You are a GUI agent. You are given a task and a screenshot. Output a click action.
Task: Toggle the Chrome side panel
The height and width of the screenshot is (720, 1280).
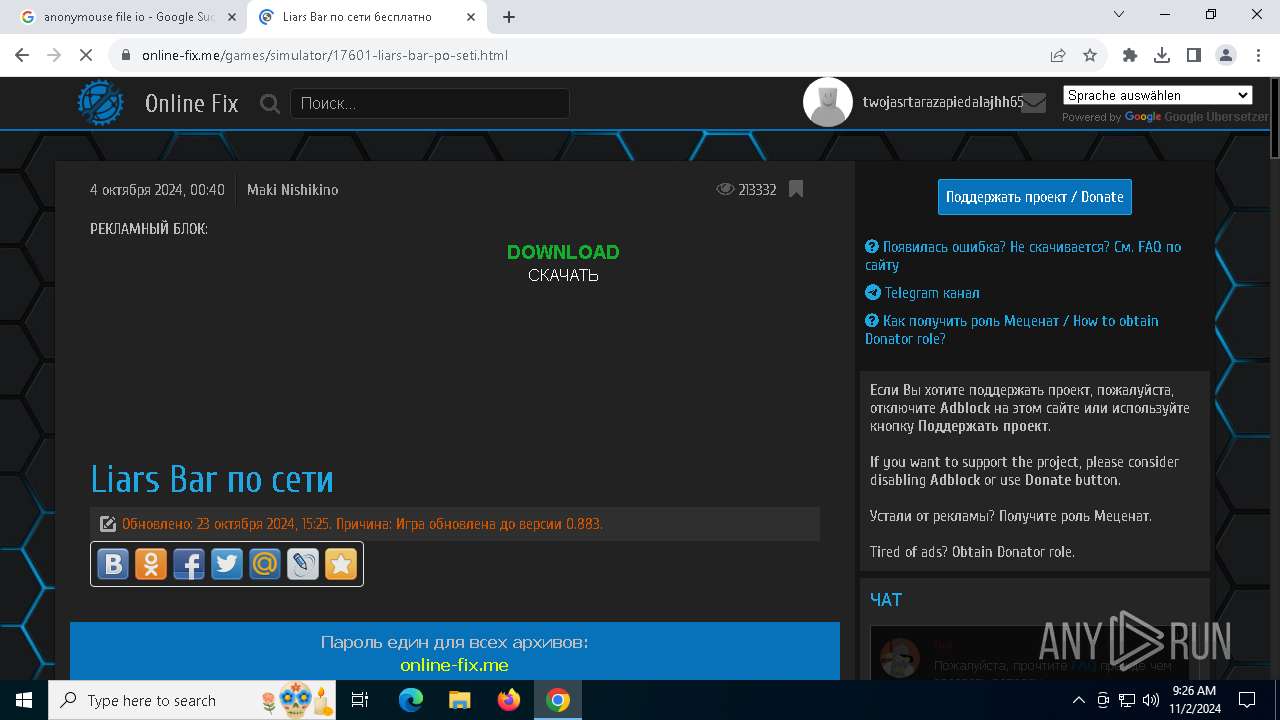tap(1194, 55)
